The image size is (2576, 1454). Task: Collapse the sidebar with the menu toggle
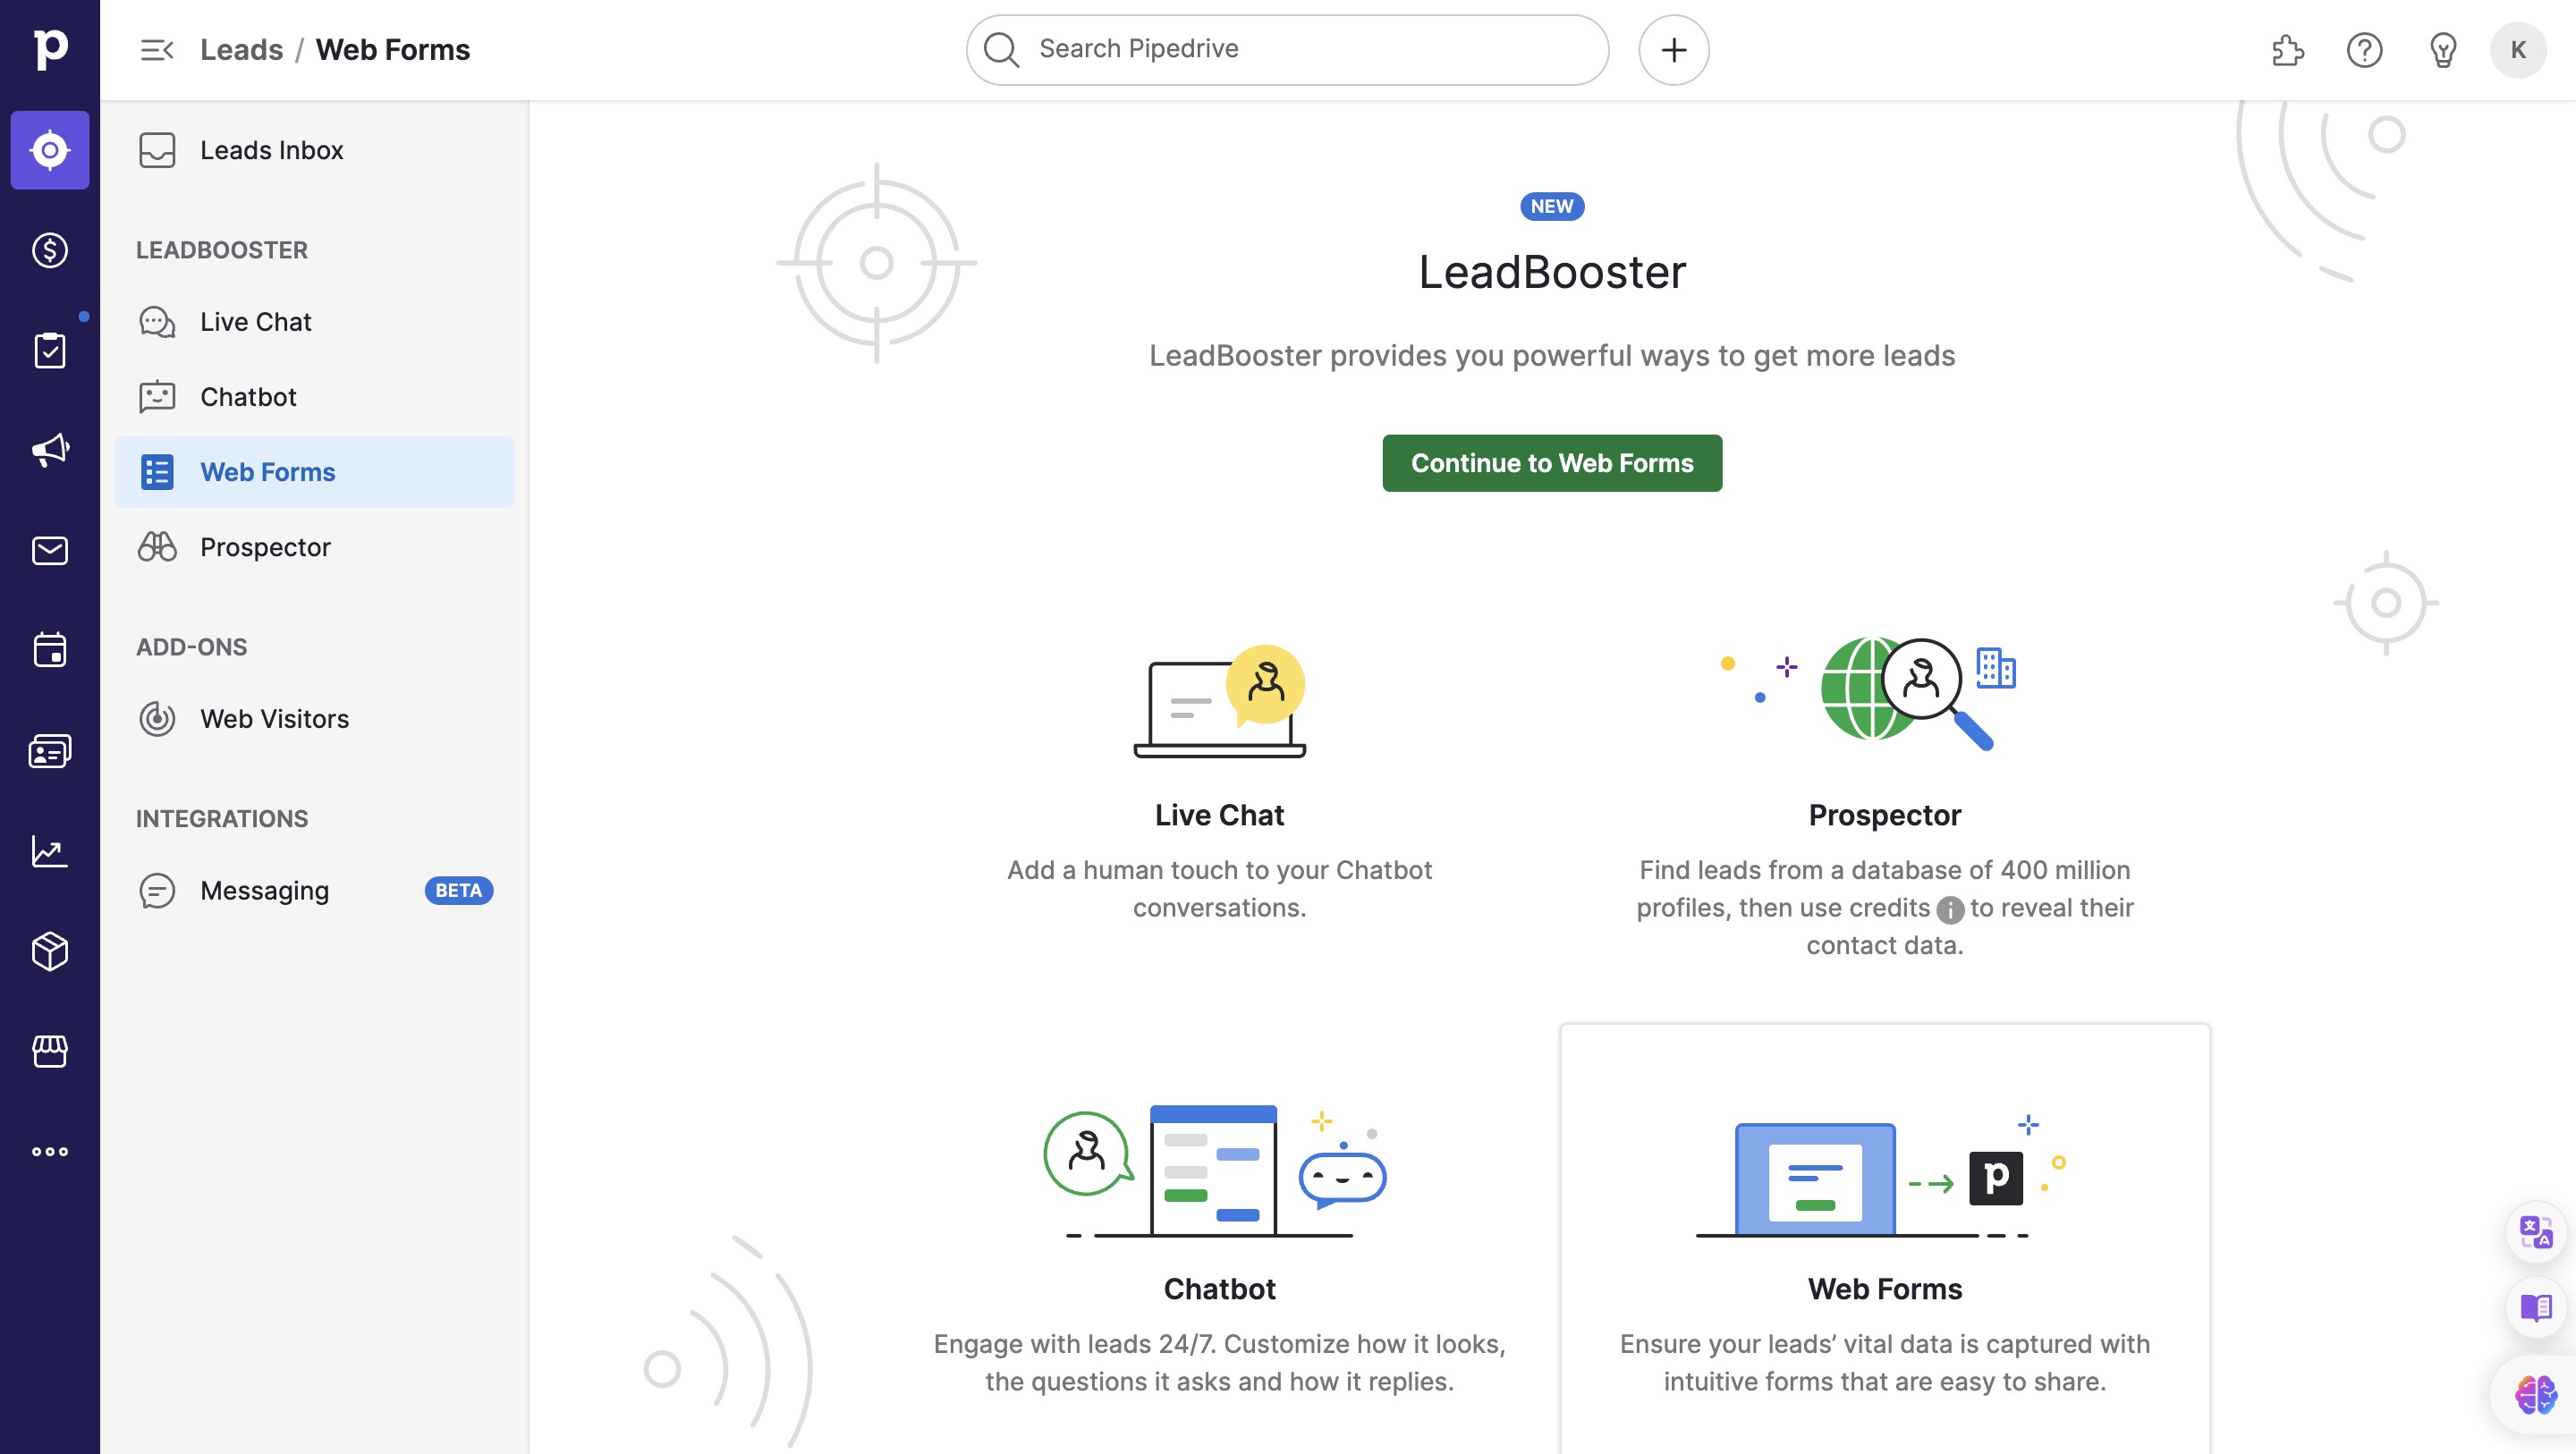coord(157,50)
